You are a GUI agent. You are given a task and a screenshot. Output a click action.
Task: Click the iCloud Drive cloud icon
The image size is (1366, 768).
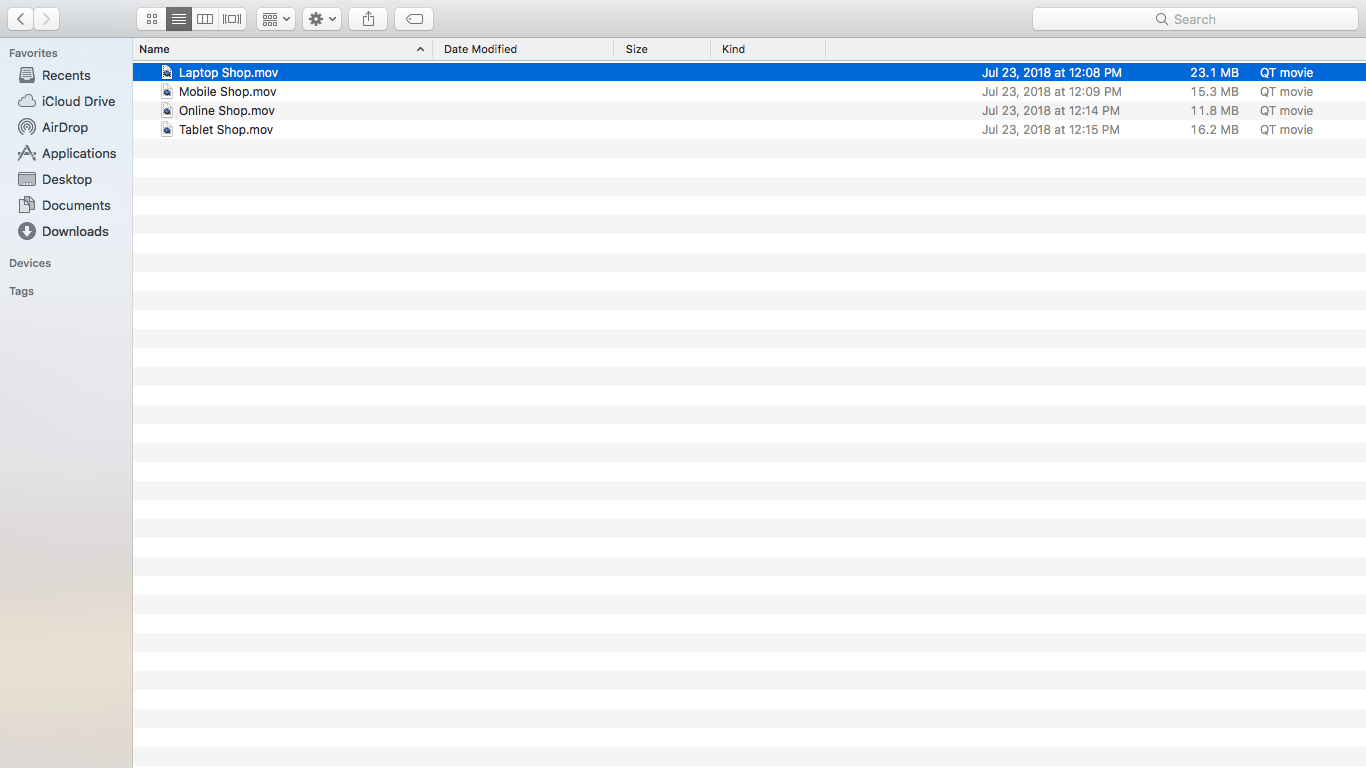(x=27, y=101)
